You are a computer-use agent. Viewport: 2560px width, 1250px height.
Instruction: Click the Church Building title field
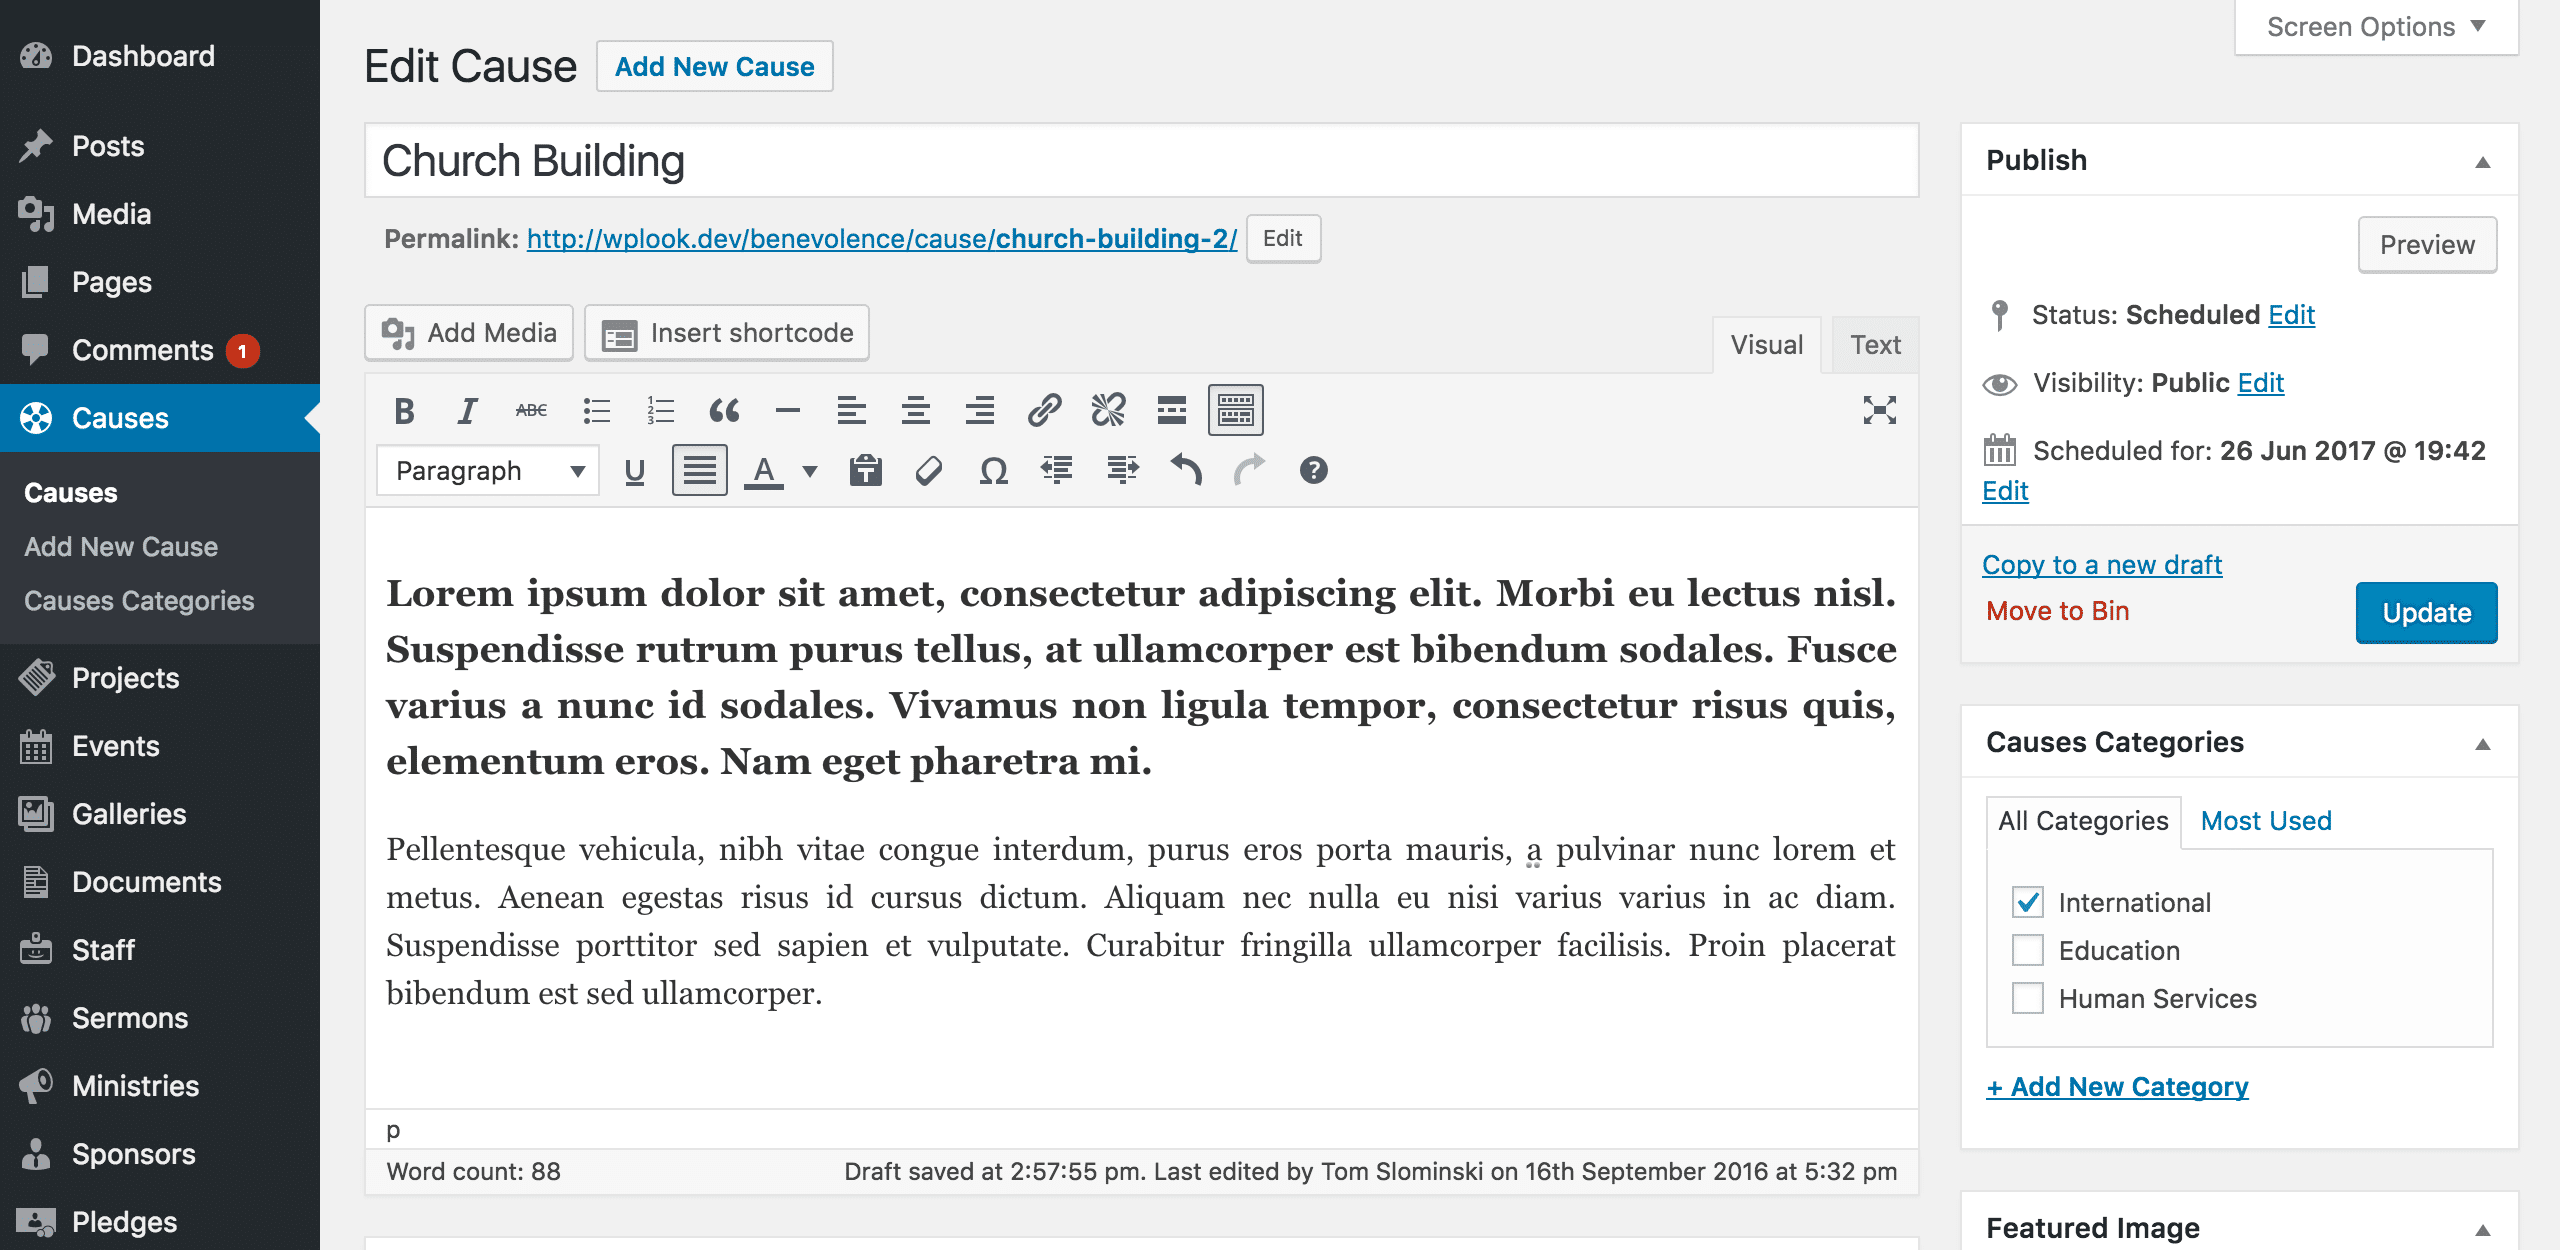click(x=1141, y=161)
